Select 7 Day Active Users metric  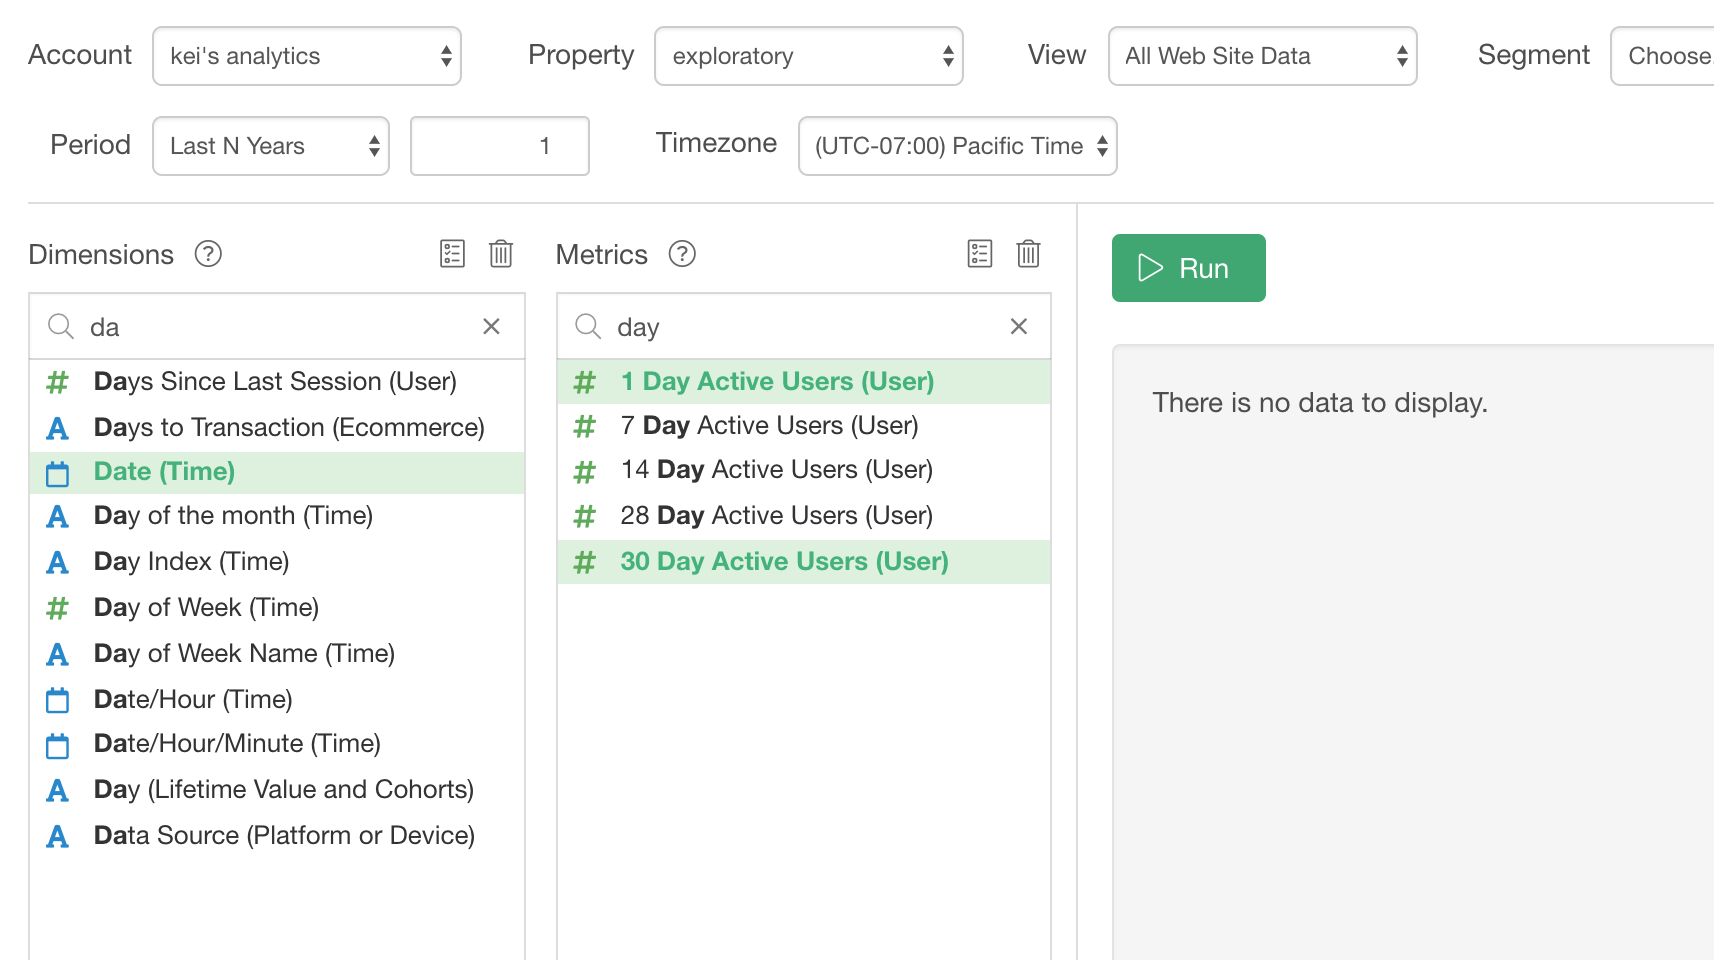tap(769, 426)
